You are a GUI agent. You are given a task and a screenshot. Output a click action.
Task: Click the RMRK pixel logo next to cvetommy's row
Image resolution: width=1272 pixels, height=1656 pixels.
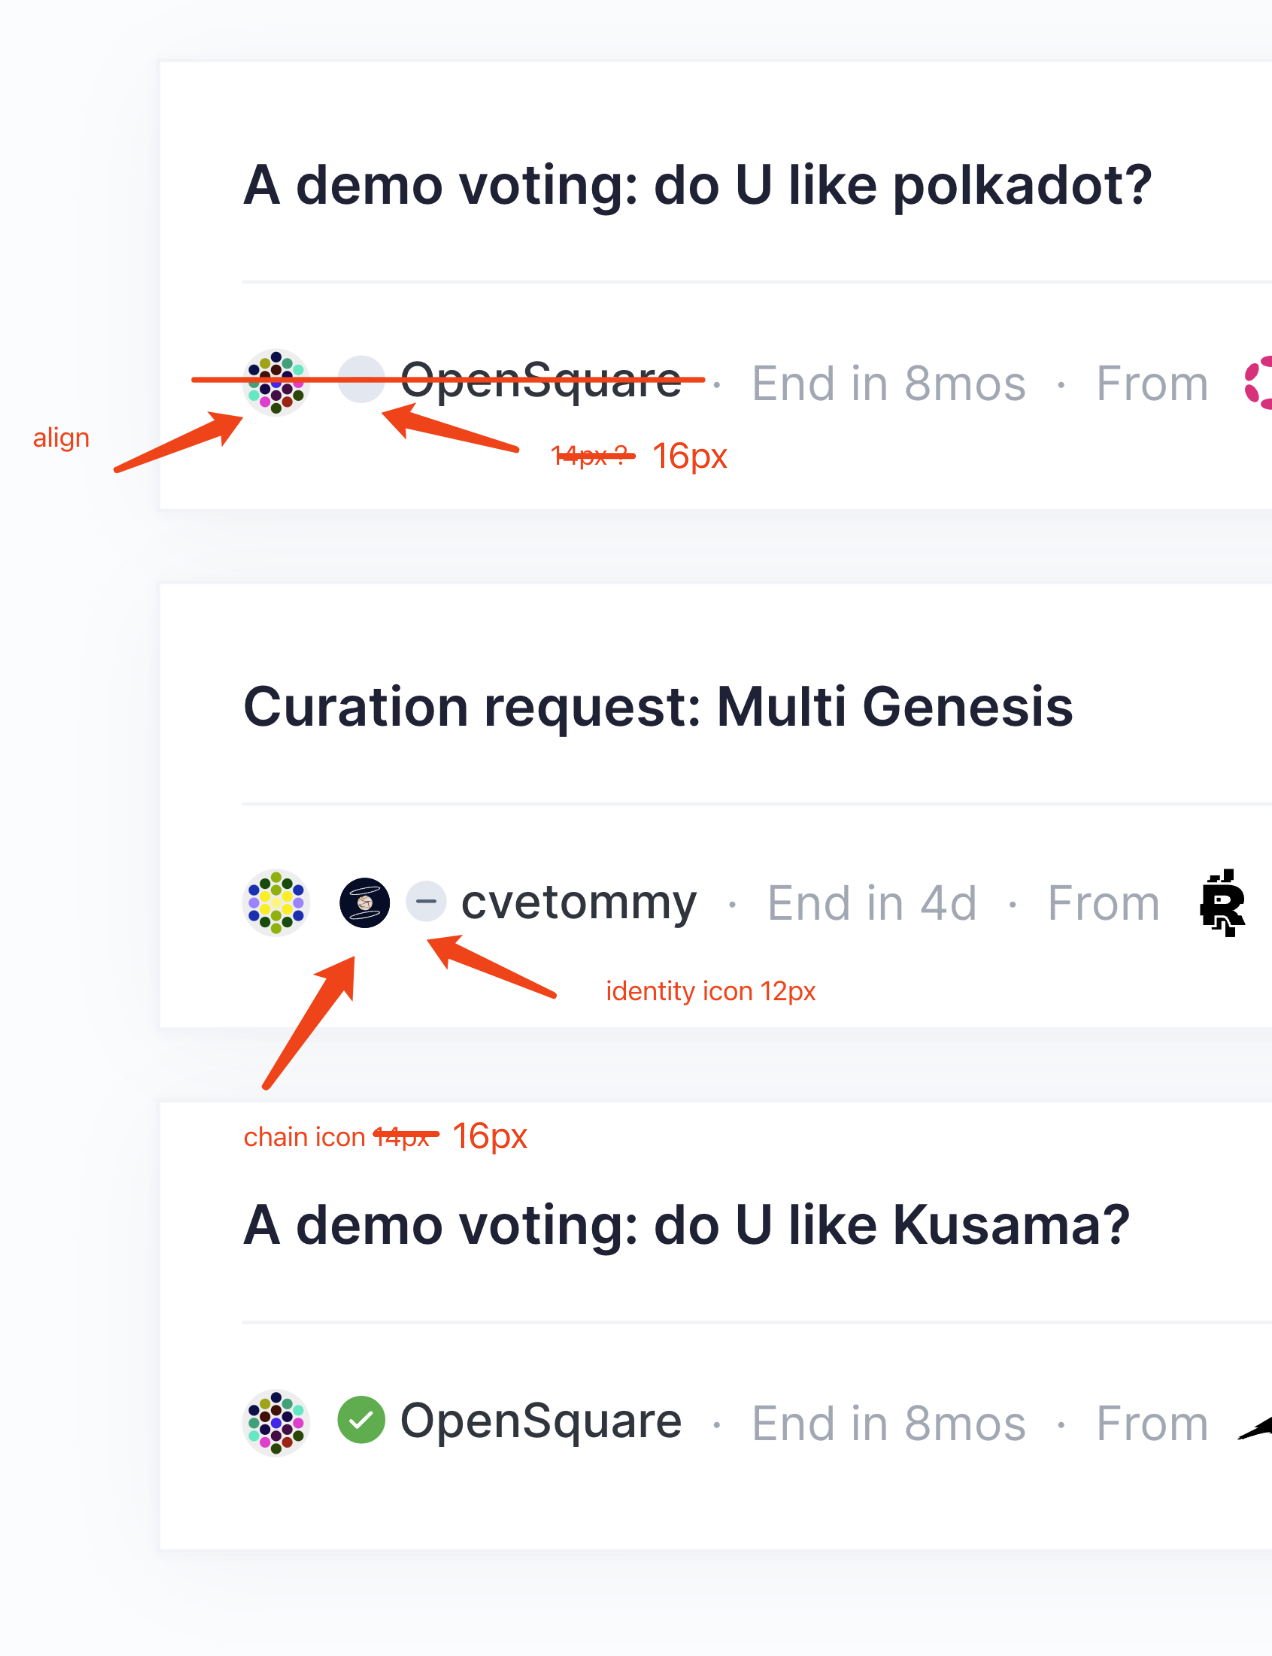[1221, 903]
